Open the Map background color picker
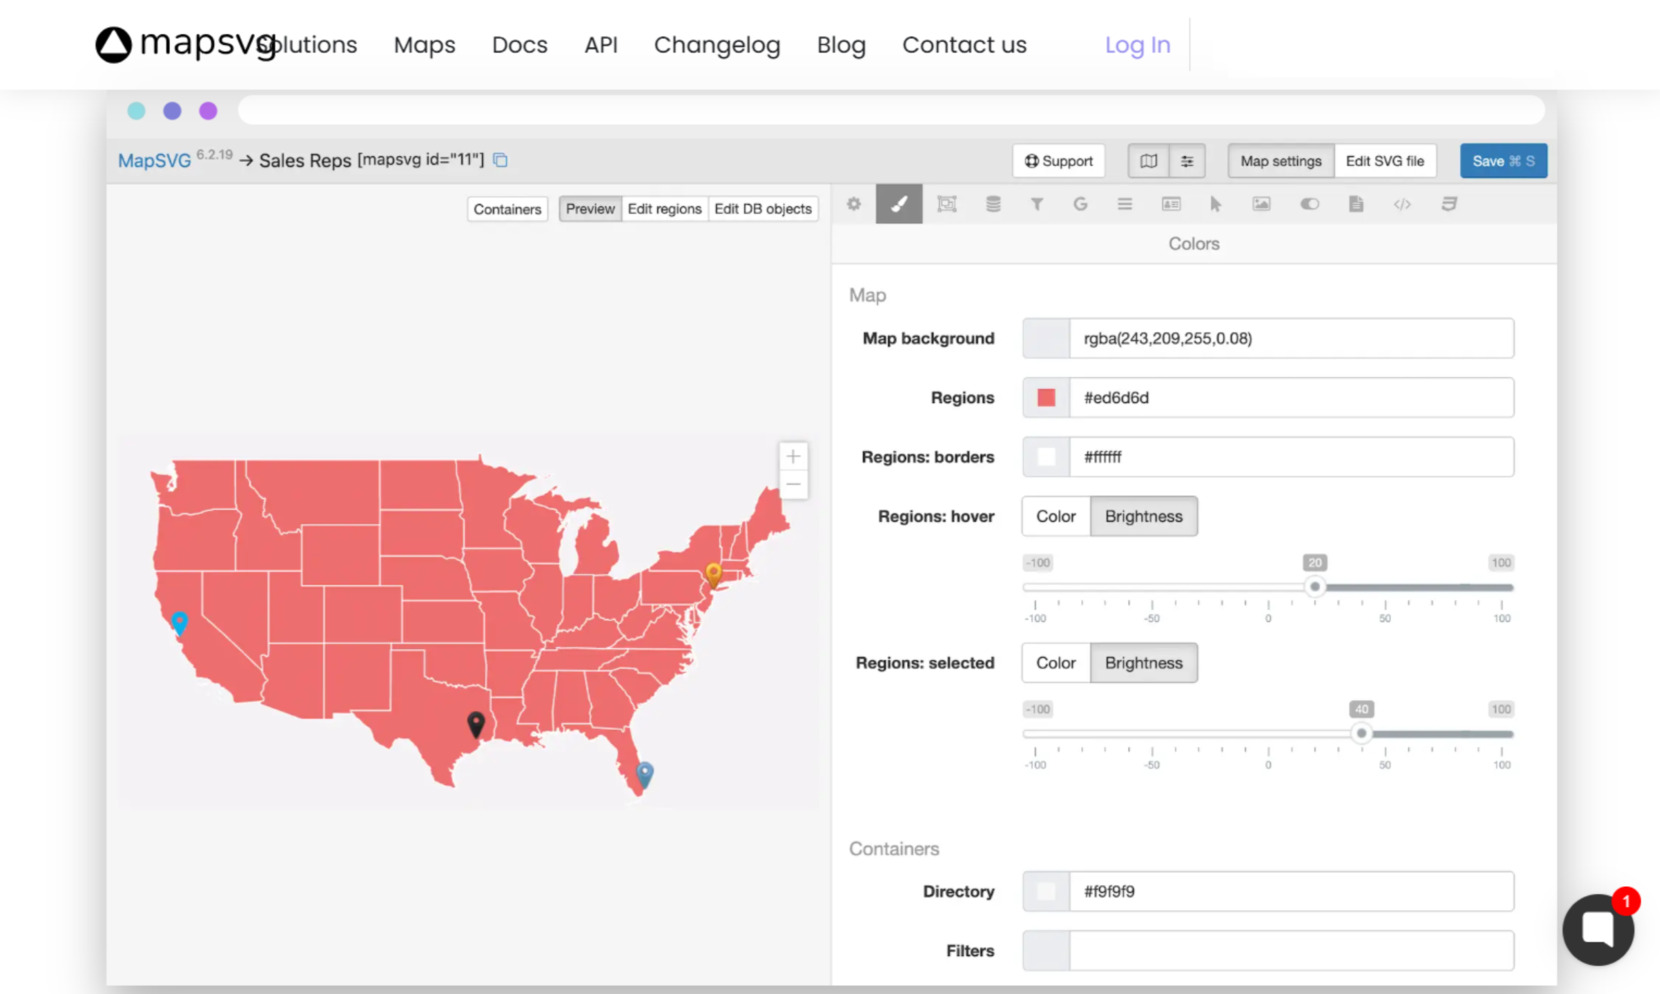The image size is (1660, 994). point(1045,338)
